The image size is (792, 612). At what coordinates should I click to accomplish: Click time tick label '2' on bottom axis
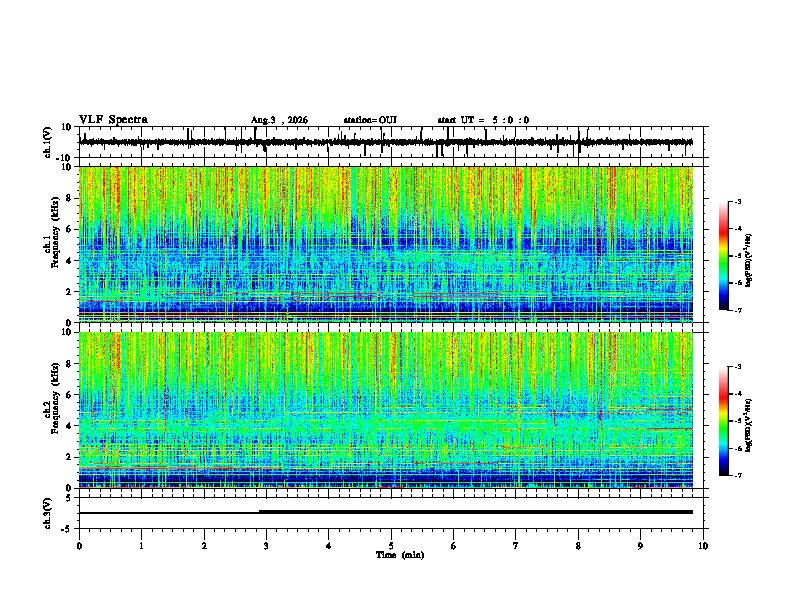pyautogui.click(x=204, y=546)
